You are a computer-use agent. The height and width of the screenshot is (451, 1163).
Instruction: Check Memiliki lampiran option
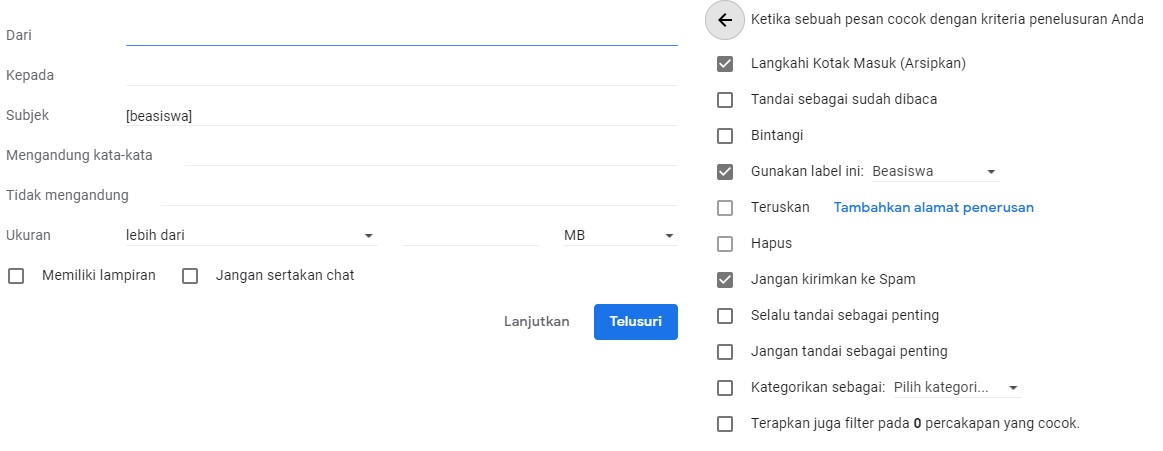(x=16, y=276)
